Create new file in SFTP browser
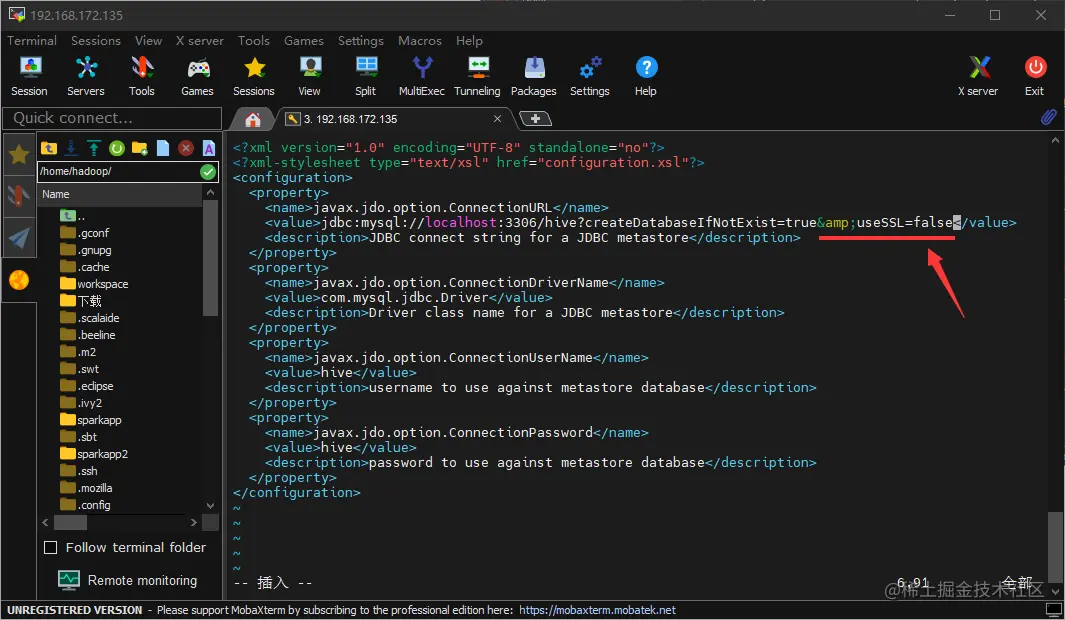Screen dimensions: 1065x620 pyautogui.click(x=163, y=147)
